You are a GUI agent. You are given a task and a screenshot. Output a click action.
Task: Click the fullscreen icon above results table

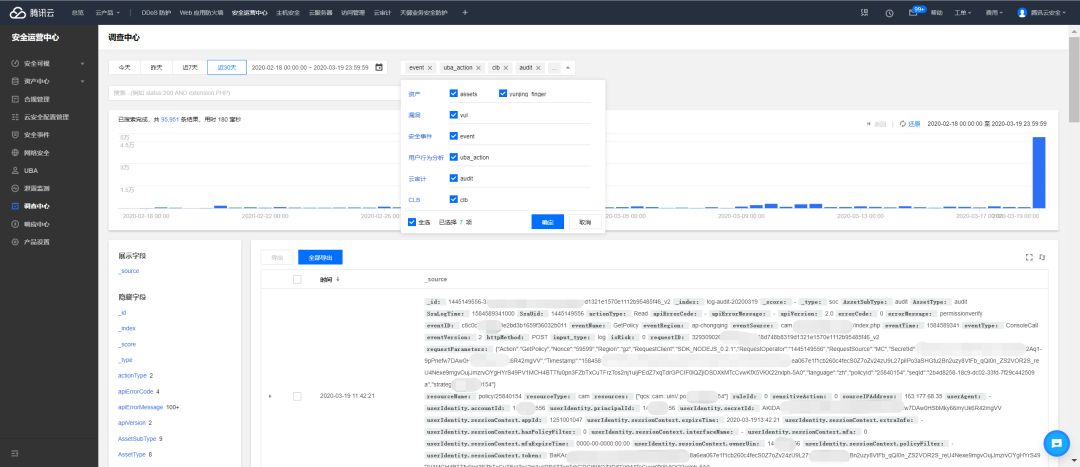(x=1028, y=257)
